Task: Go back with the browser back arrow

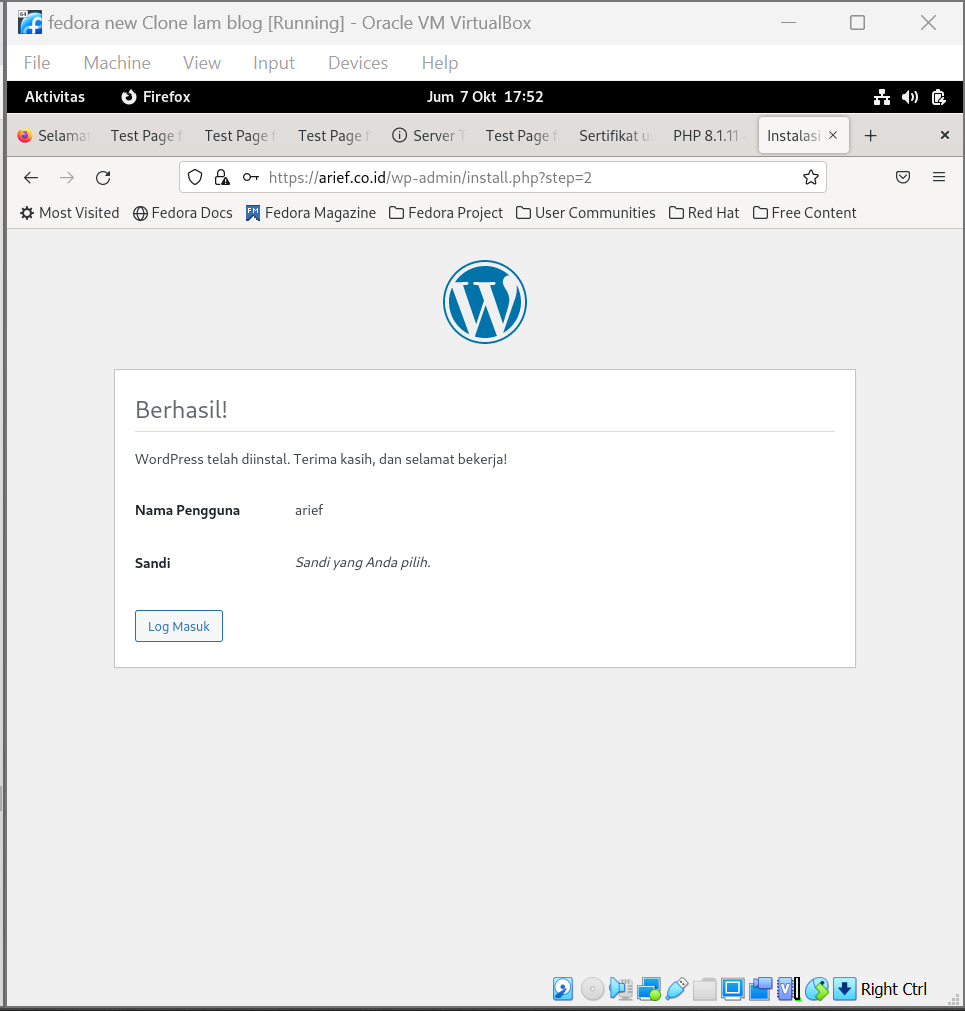Action: [x=31, y=177]
